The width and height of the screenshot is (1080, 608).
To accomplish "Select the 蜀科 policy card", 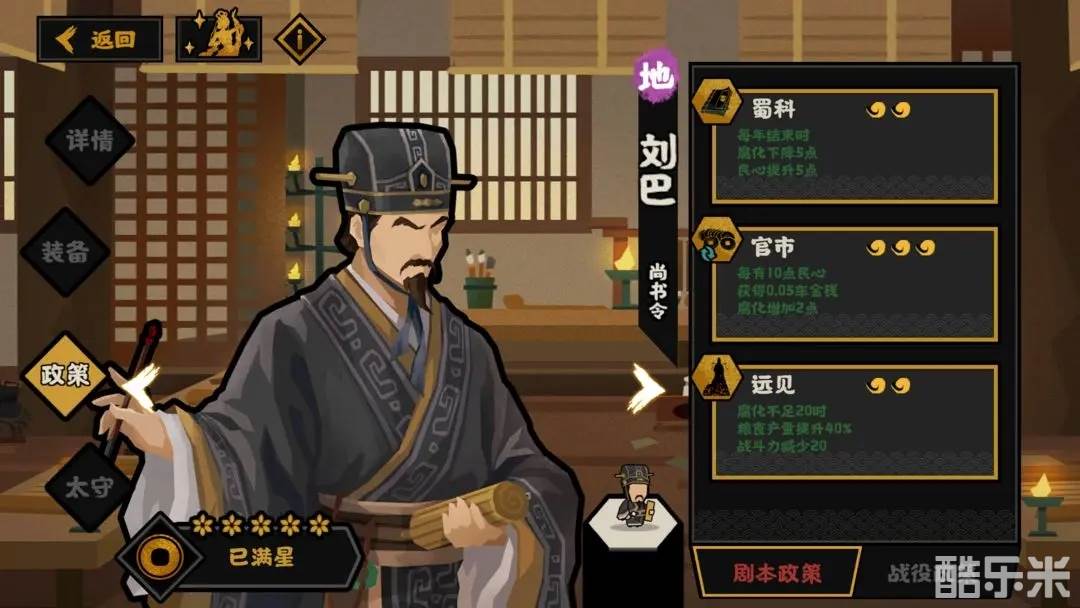I will point(854,146).
